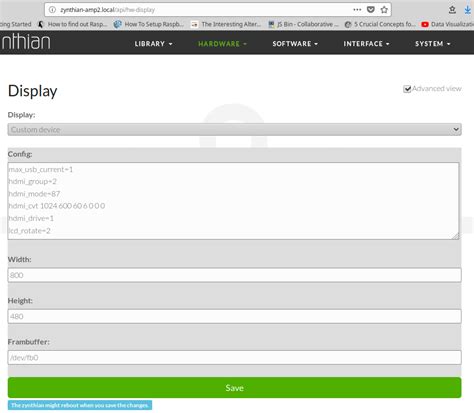The height and width of the screenshot is (413, 474).
Task: Click 'hdmi_cvt 1024 600 60 6 0 0 0' line
Action: click(x=57, y=206)
